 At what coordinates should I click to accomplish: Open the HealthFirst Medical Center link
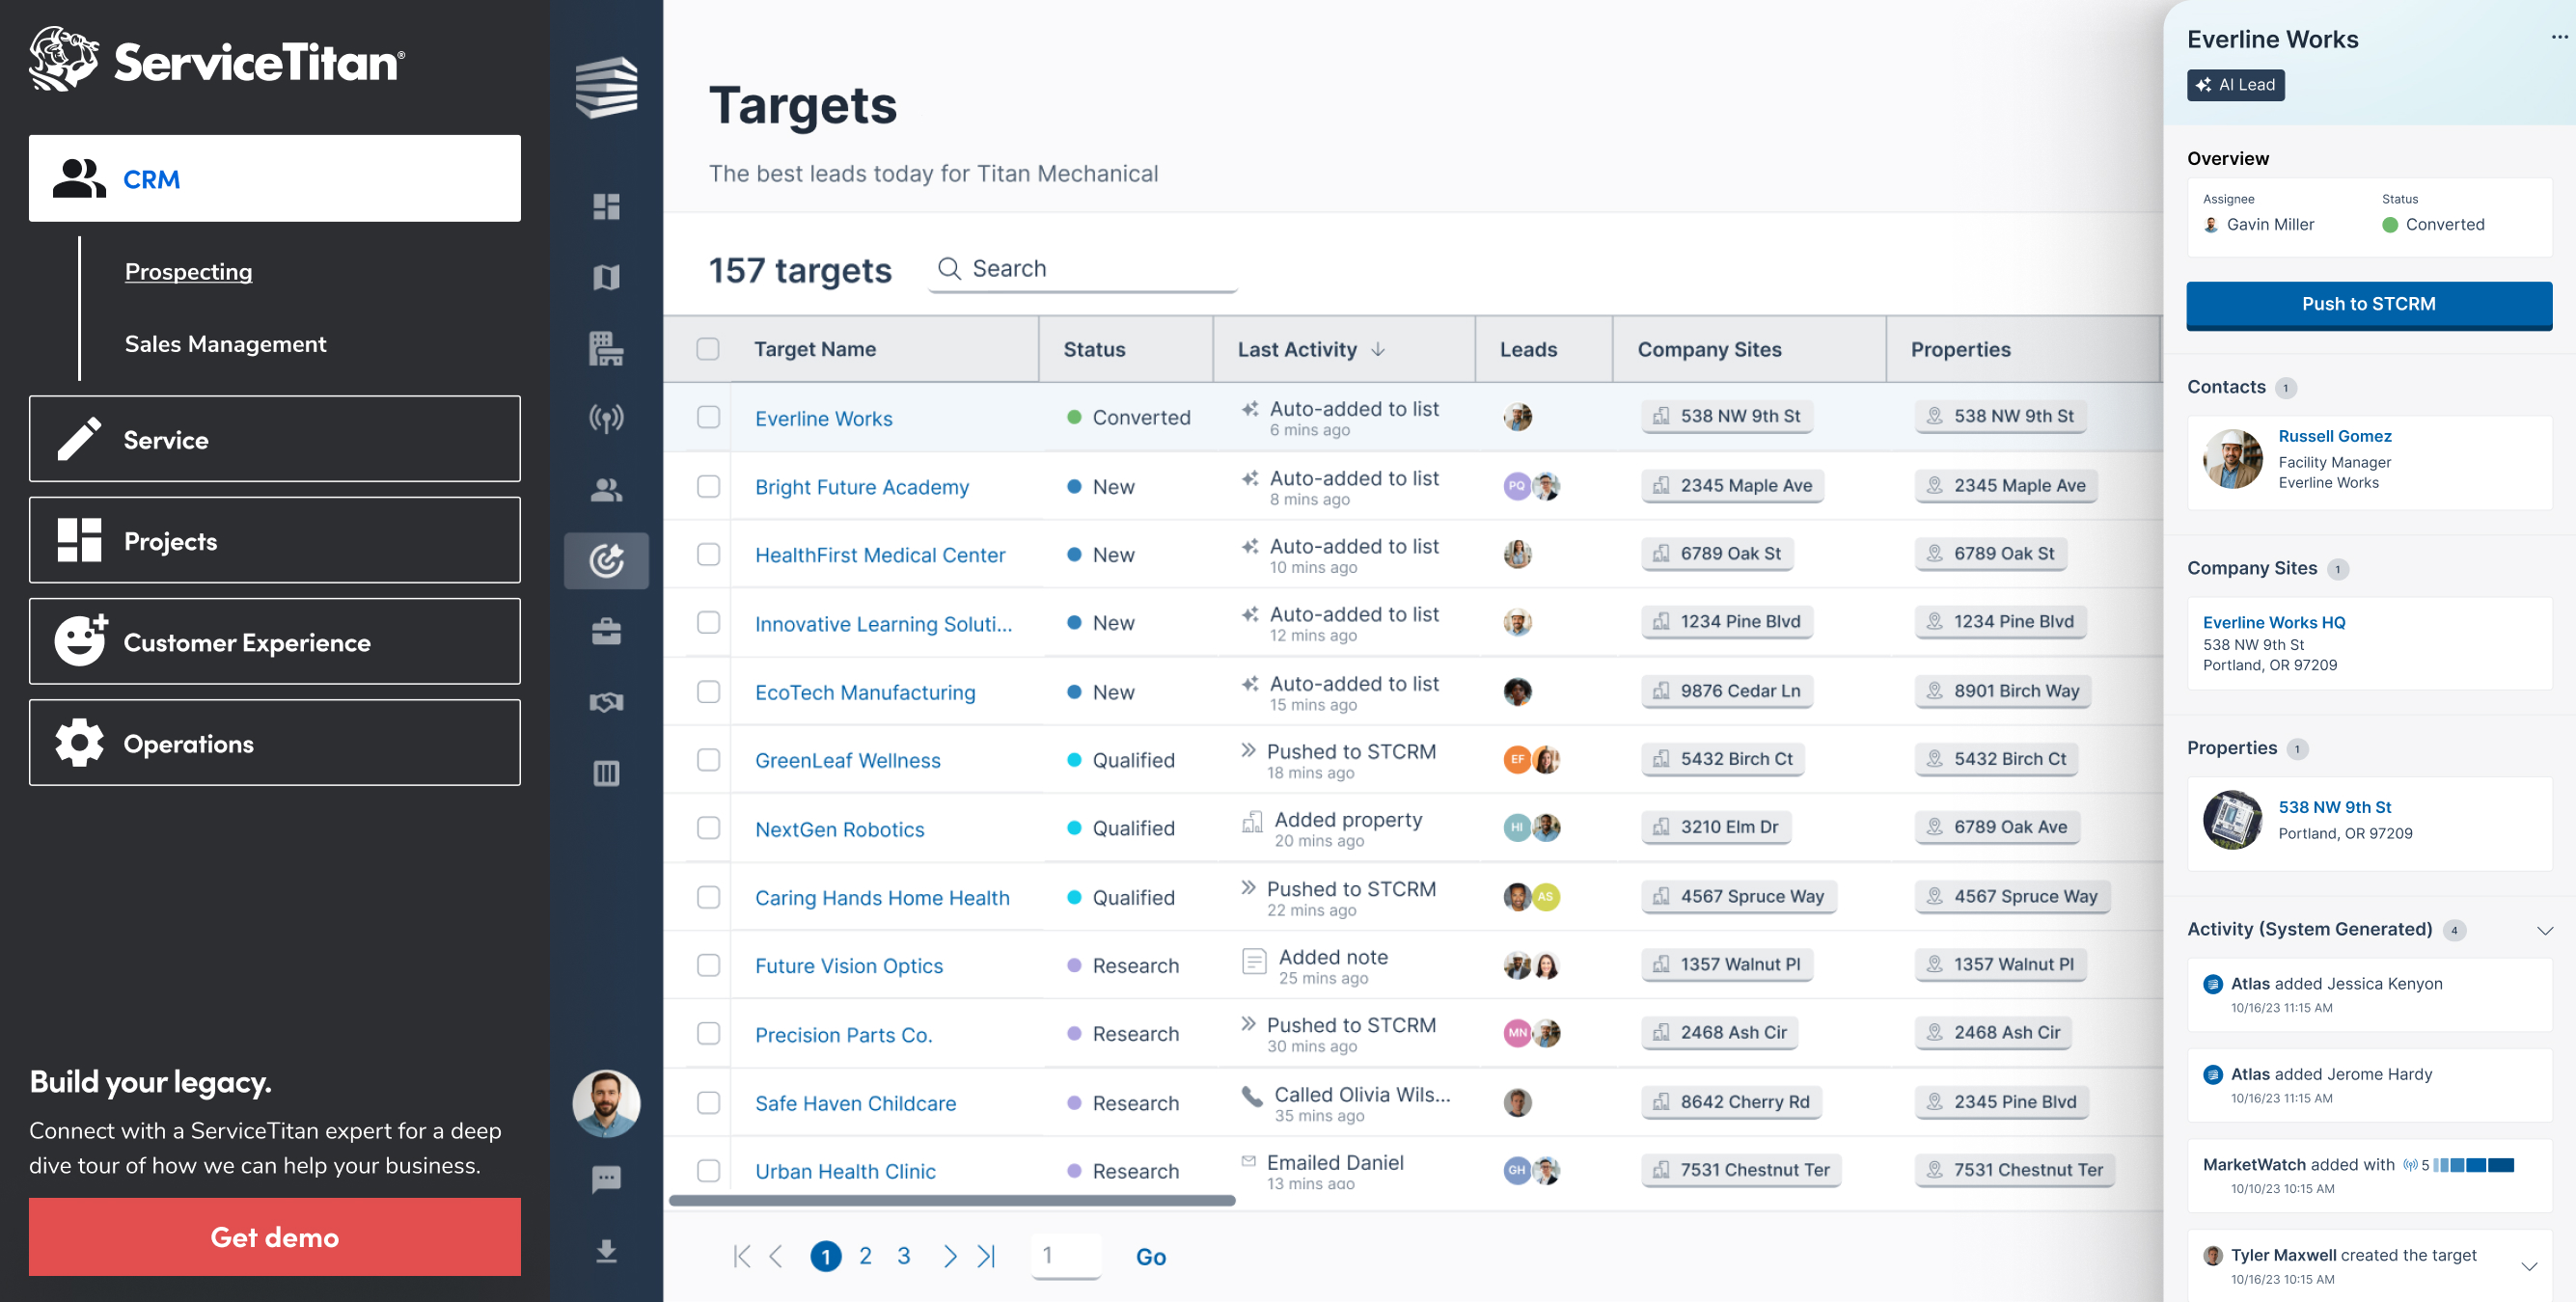tap(879, 555)
